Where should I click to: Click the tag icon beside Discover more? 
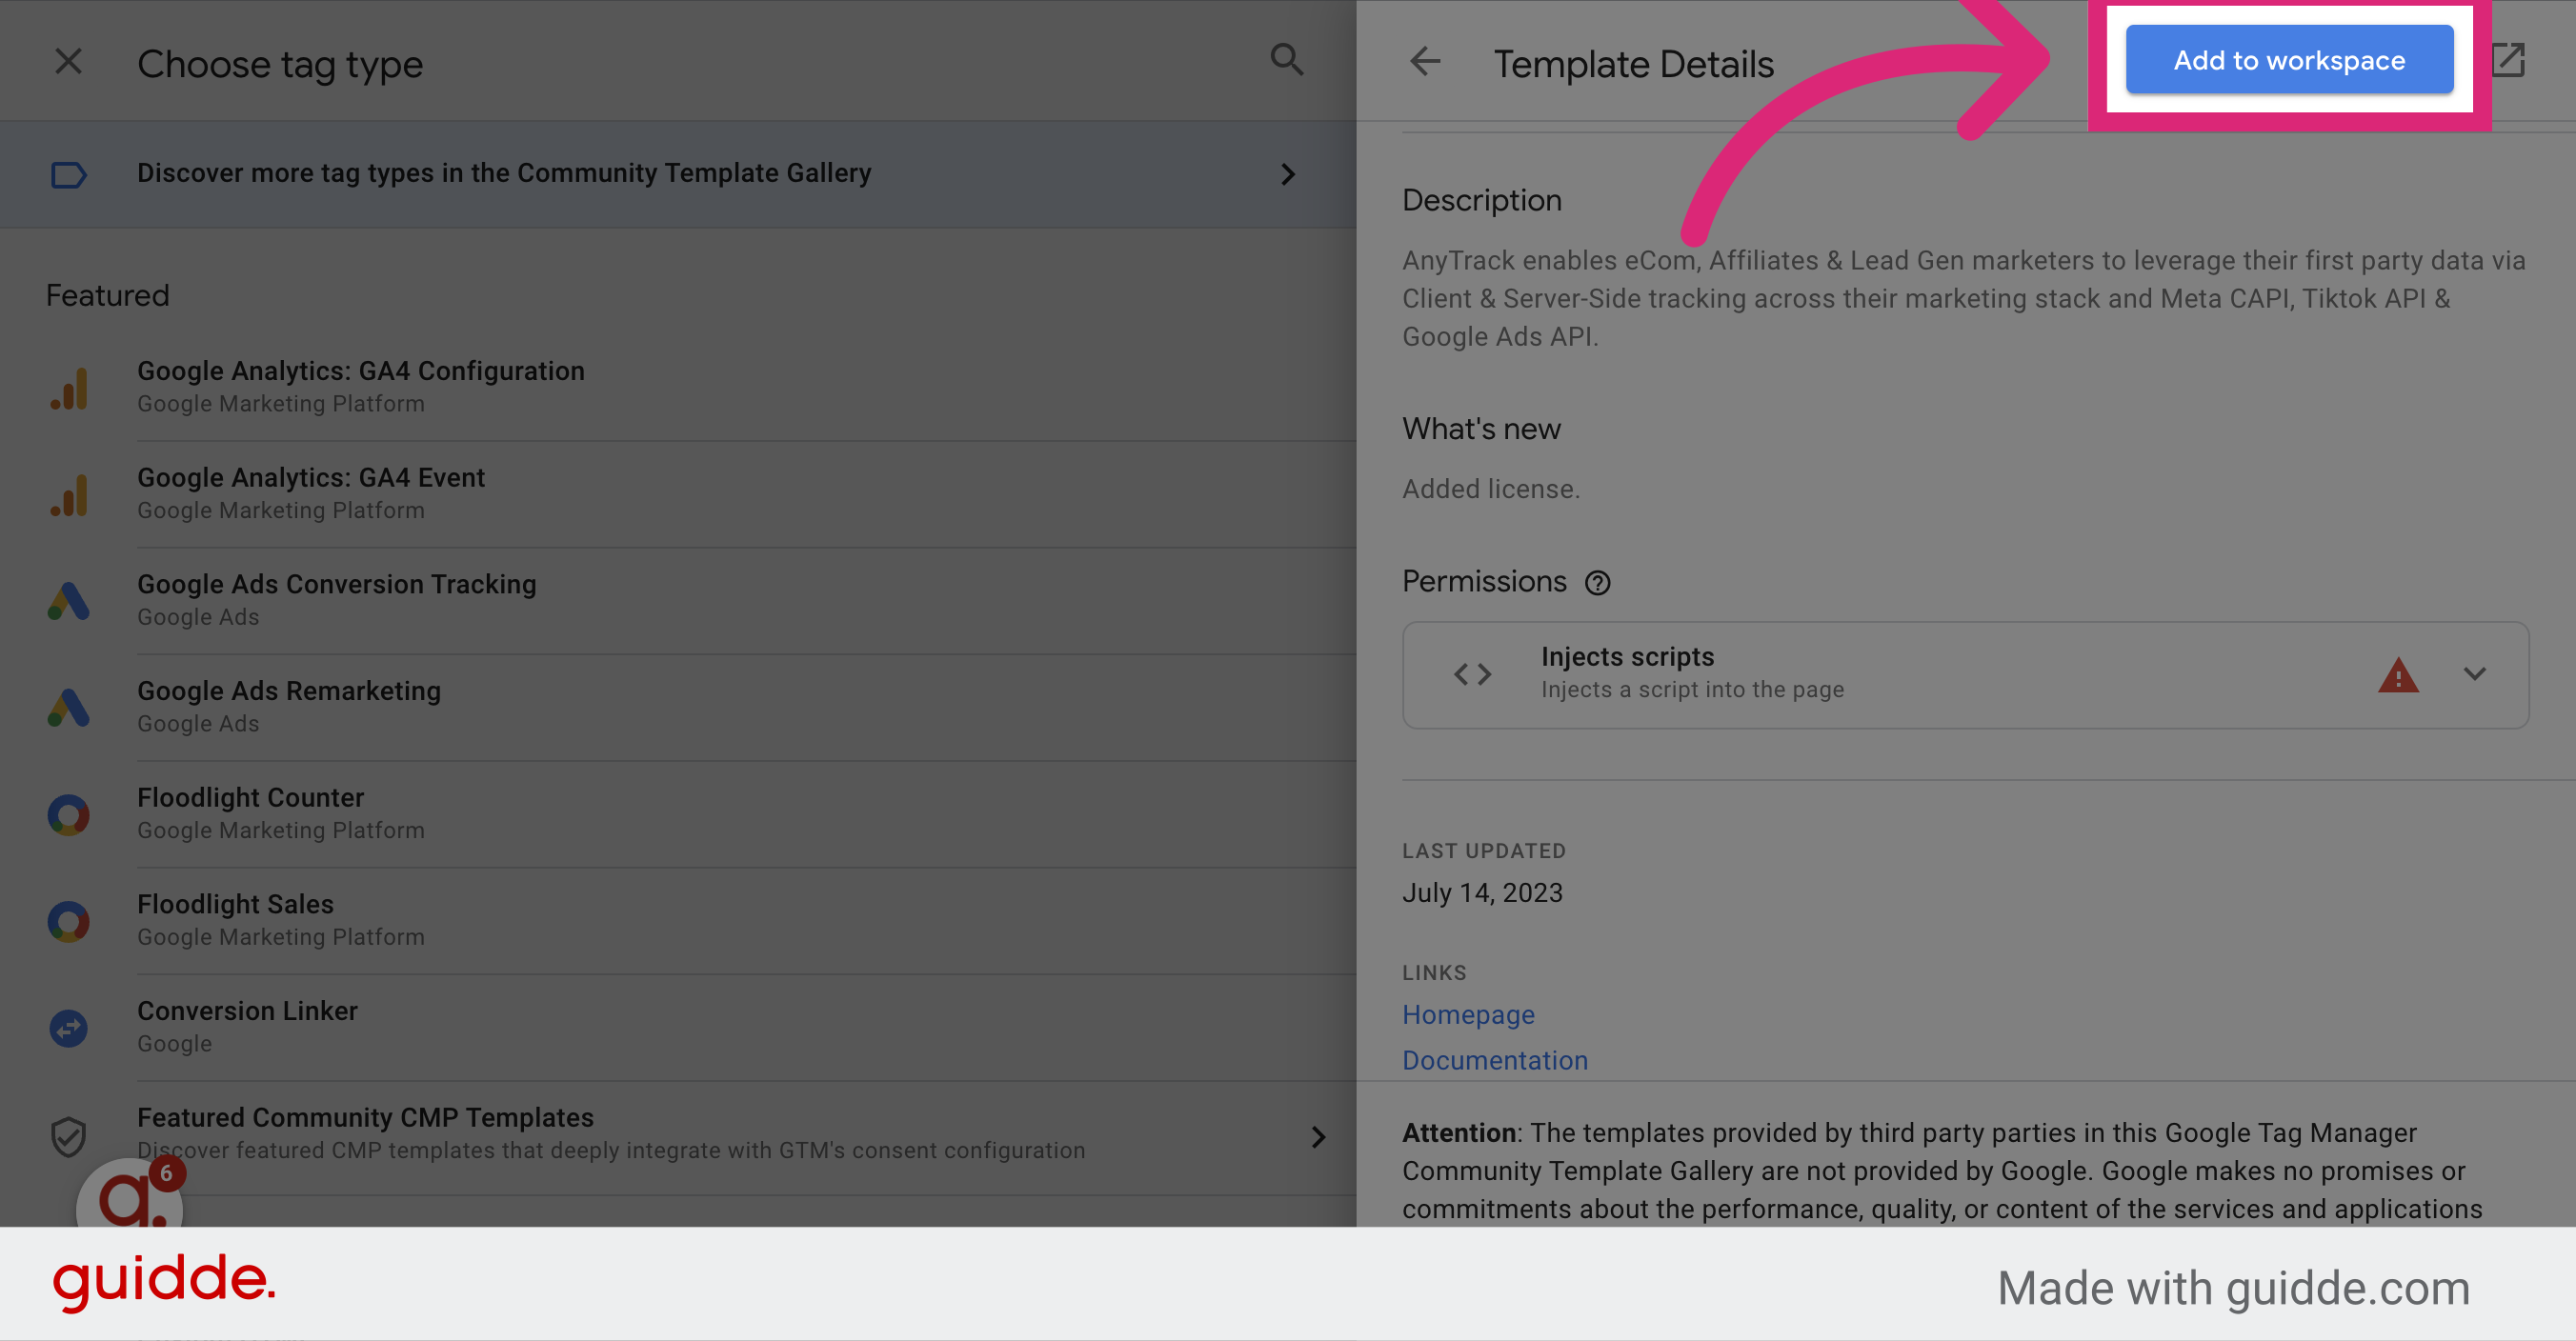tap(68, 175)
